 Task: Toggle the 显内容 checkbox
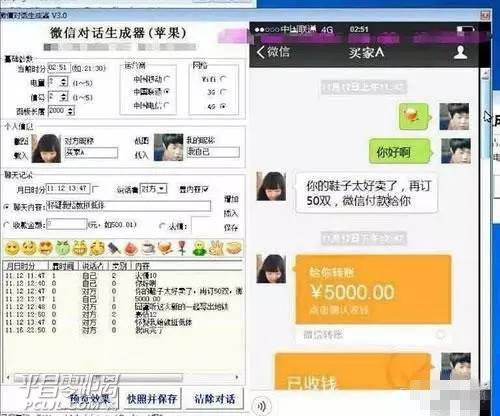[205, 189]
